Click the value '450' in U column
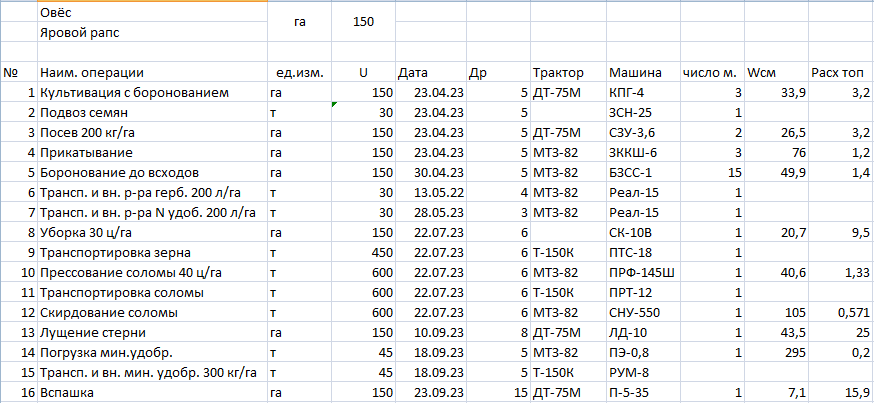Viewport: 874px width, 403px height. 363,253
